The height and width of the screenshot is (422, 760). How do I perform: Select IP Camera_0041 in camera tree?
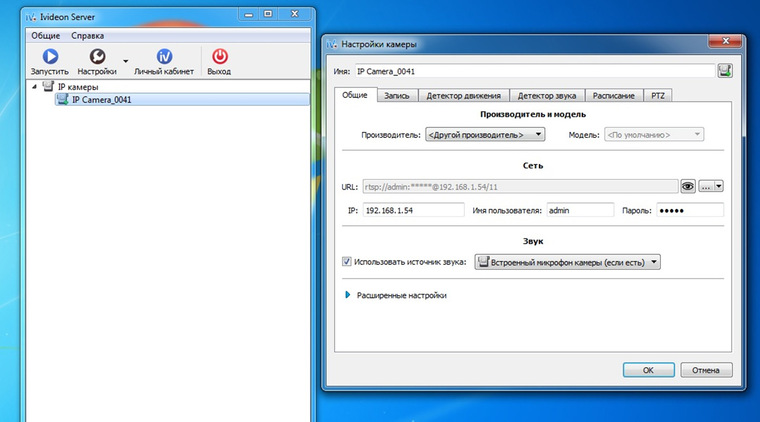click(101, 100)
